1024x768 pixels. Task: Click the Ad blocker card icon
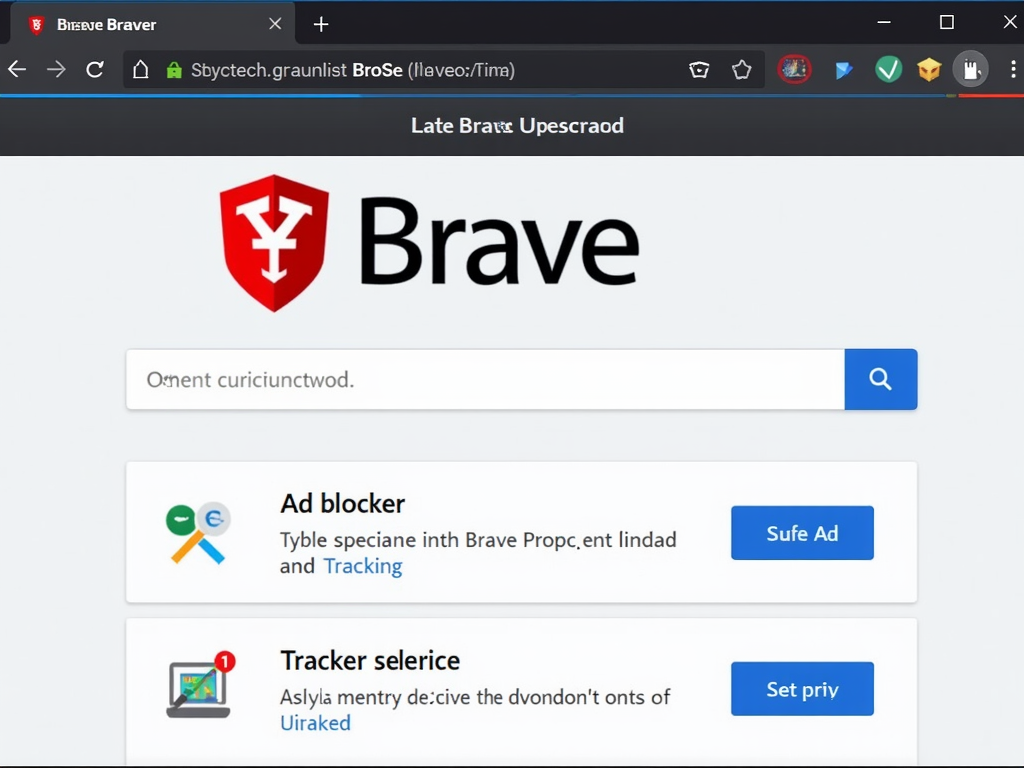(x=198, y=533)
